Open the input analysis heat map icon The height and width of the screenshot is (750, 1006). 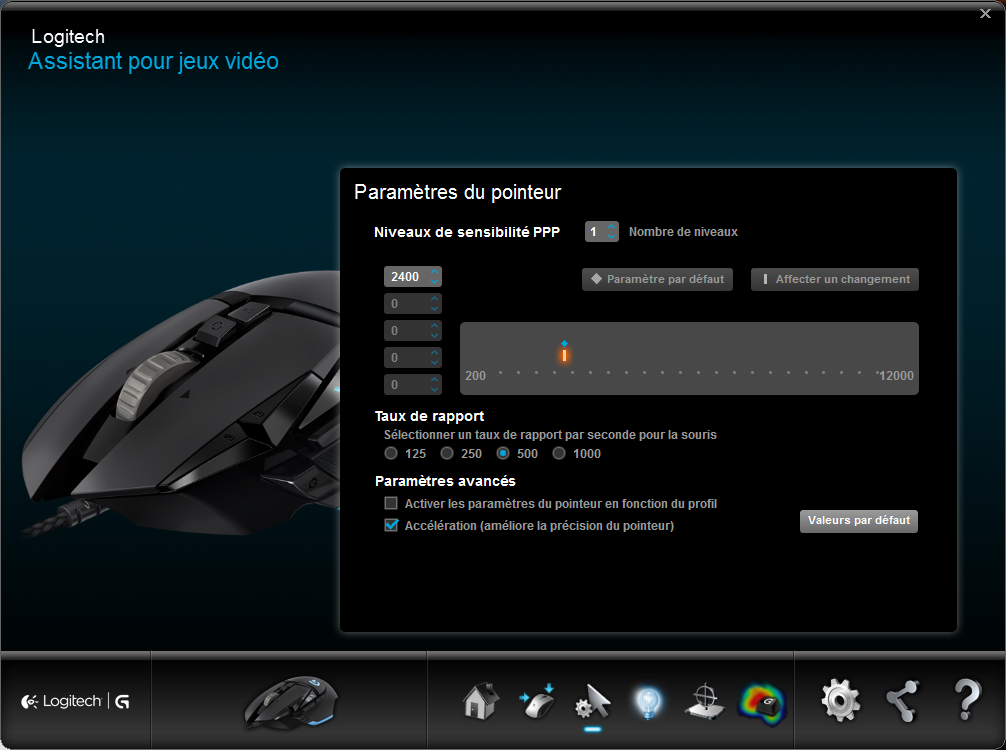pyautogui.click(x=762, y=704)
